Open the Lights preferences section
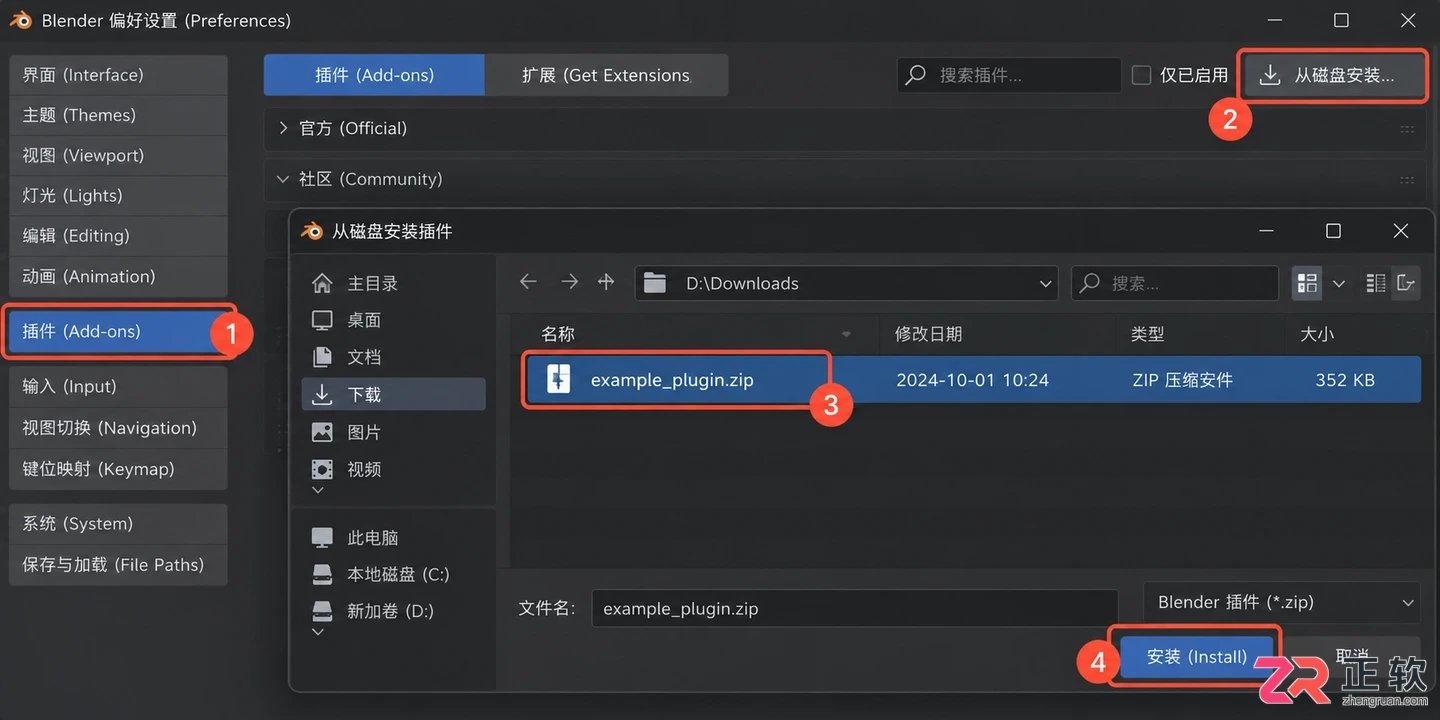The height and width of the screenshot is (720, 1440). [118, 196]
